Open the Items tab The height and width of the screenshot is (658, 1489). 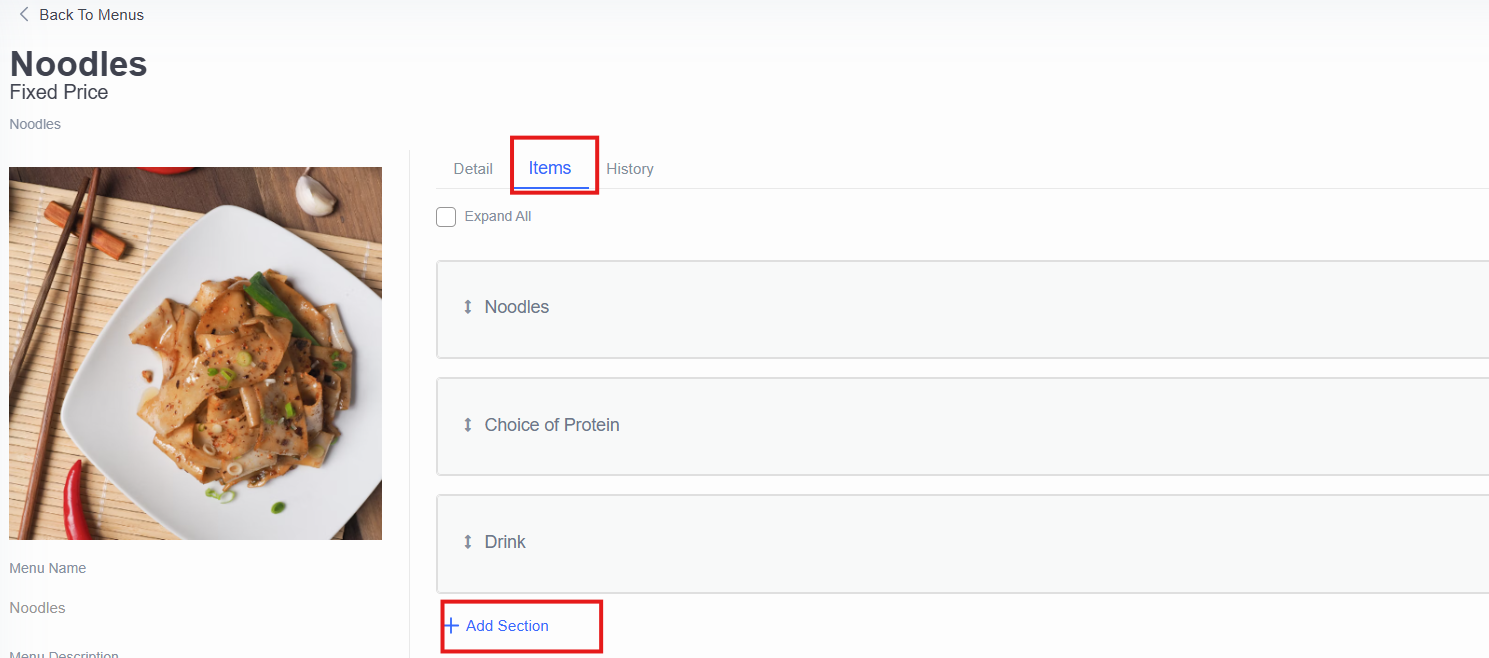550,168
